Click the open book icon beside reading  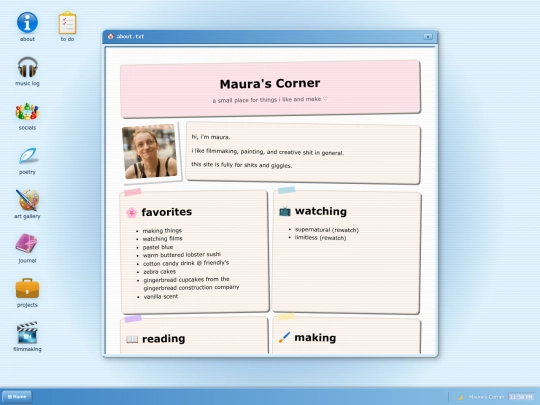[132, 339]
